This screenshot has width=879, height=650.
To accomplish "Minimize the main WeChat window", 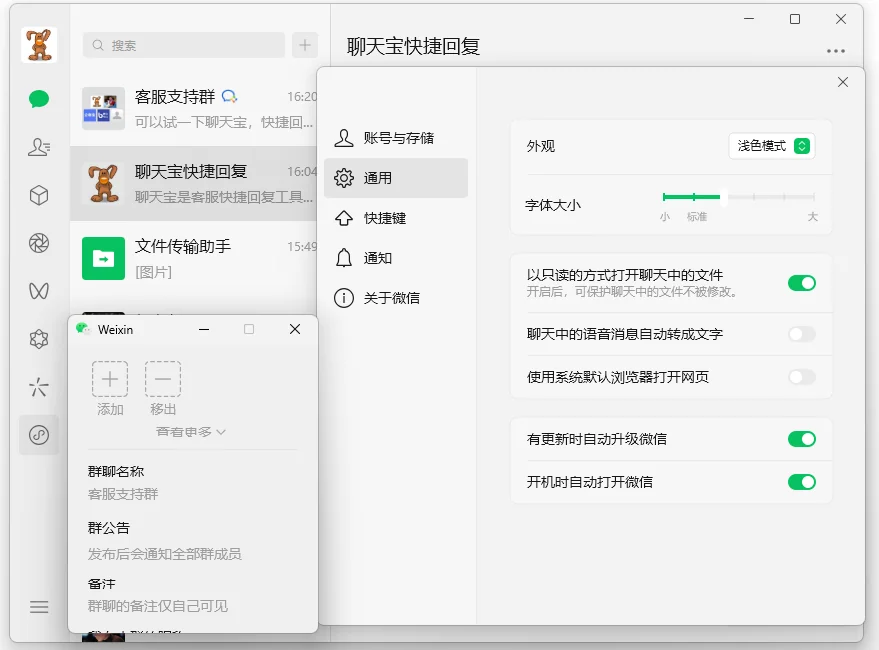I will point(749,19).
